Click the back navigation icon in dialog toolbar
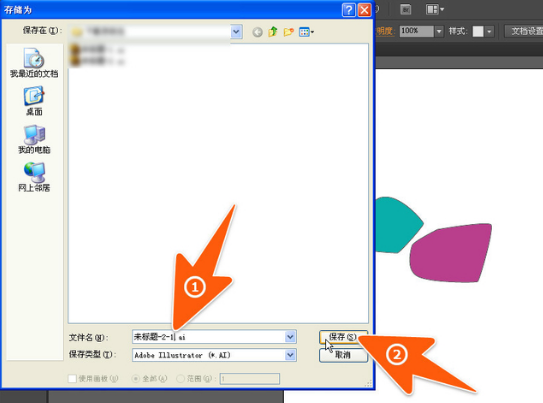 257,32
